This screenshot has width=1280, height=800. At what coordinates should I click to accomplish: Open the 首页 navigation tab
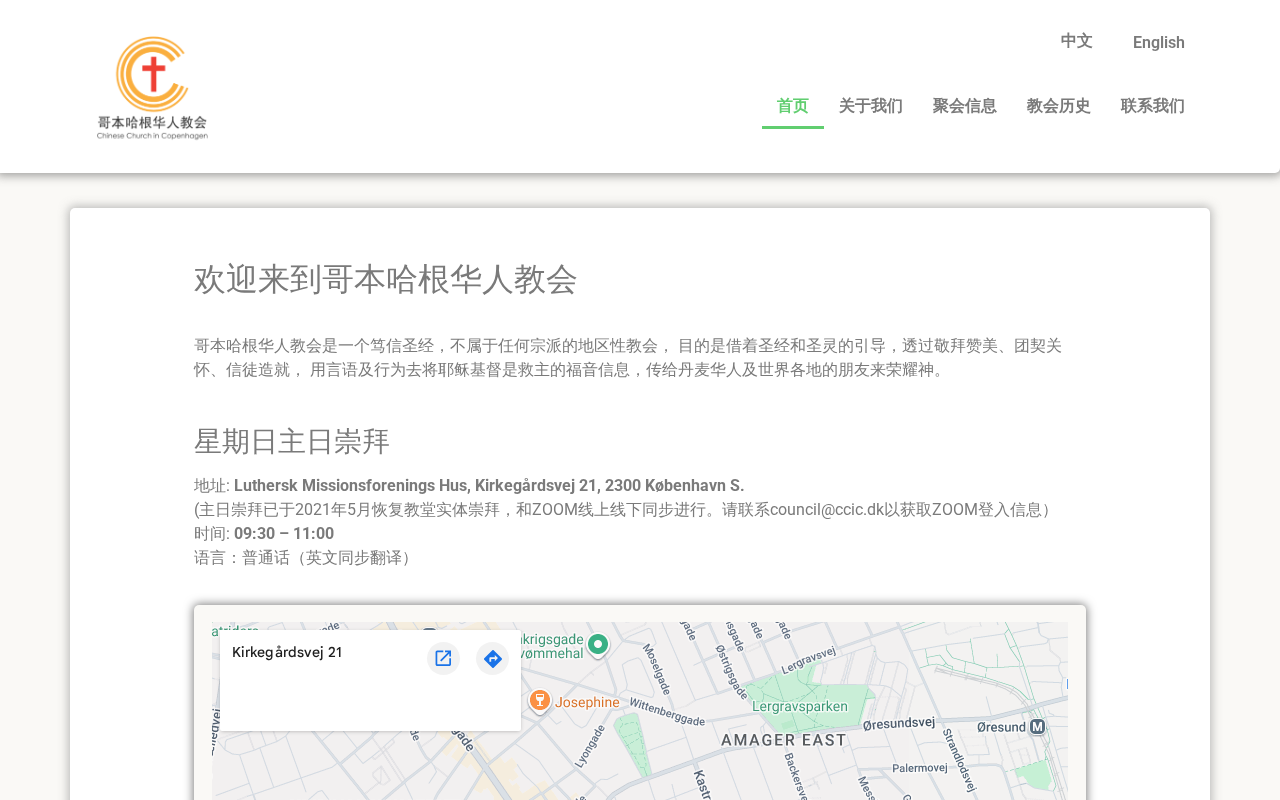[x=792, y=106]
